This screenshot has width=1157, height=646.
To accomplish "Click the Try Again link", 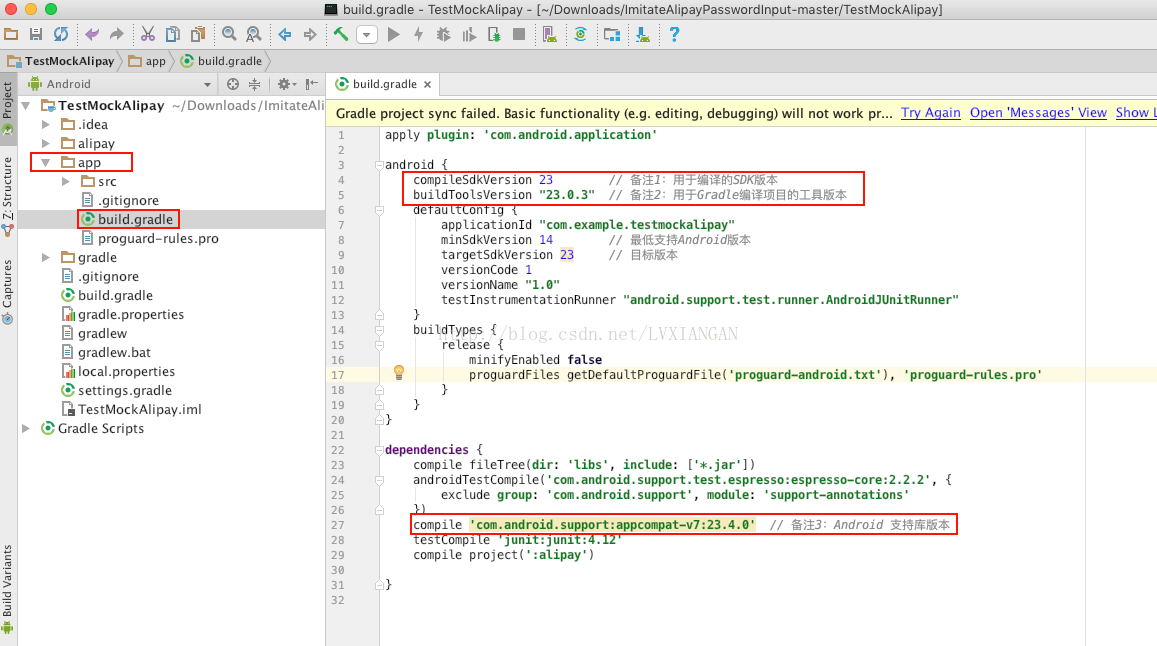I will pyautogui.click(x=930, y=113).
